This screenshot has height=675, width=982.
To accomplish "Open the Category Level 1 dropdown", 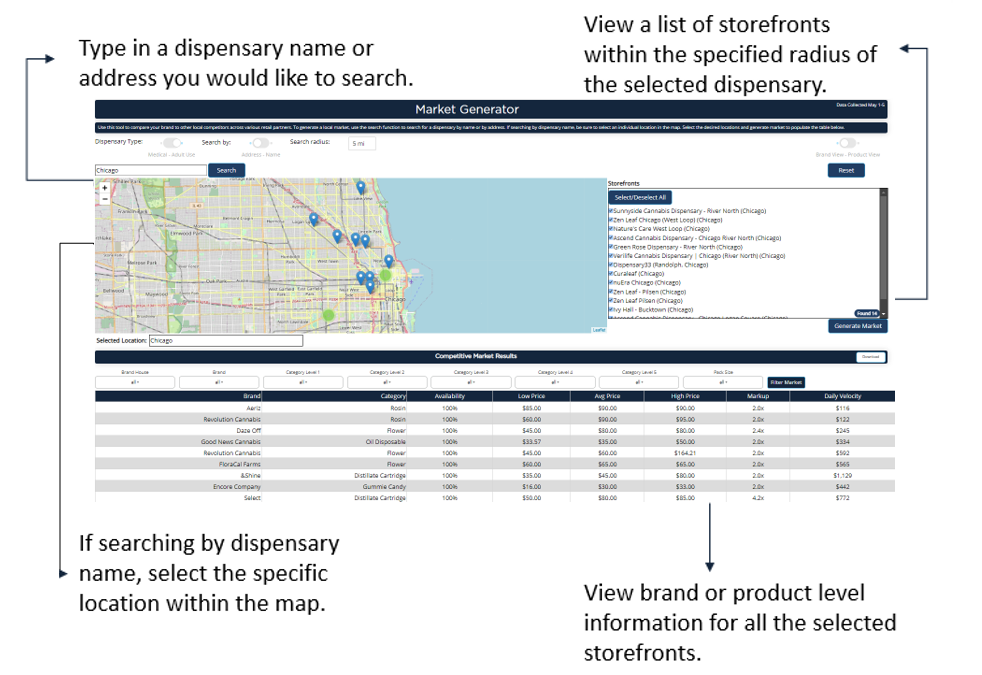I will [x=302, y=382].
